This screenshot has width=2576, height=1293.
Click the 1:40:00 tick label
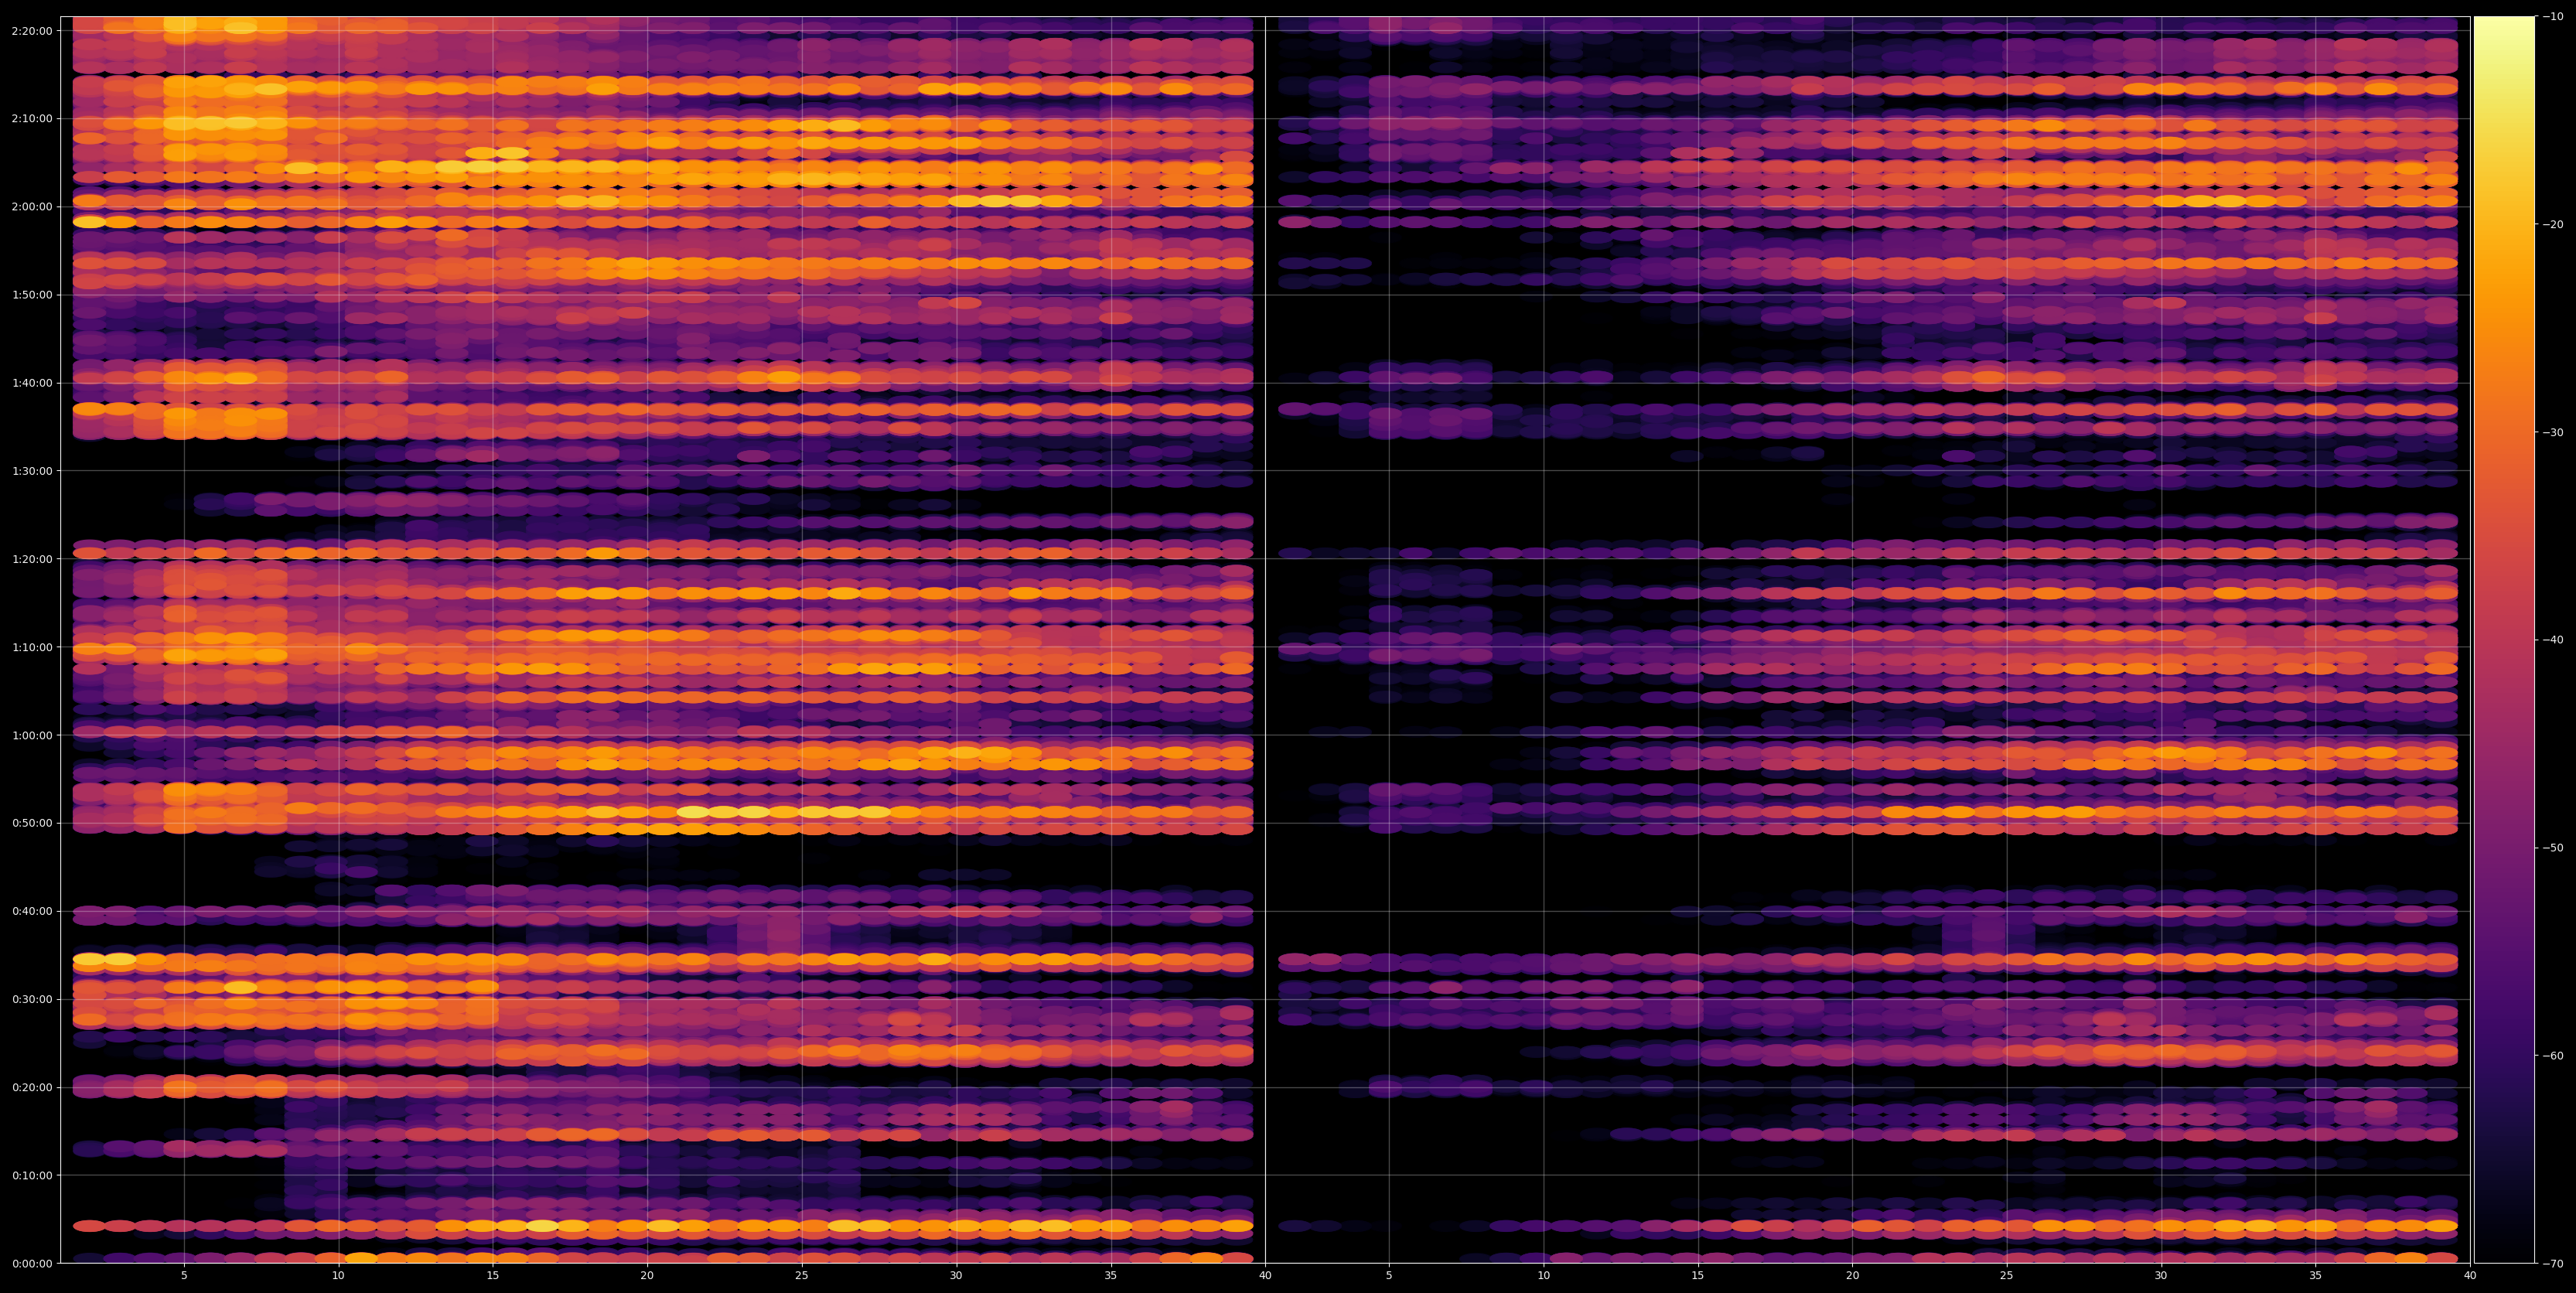coord(31,383)
